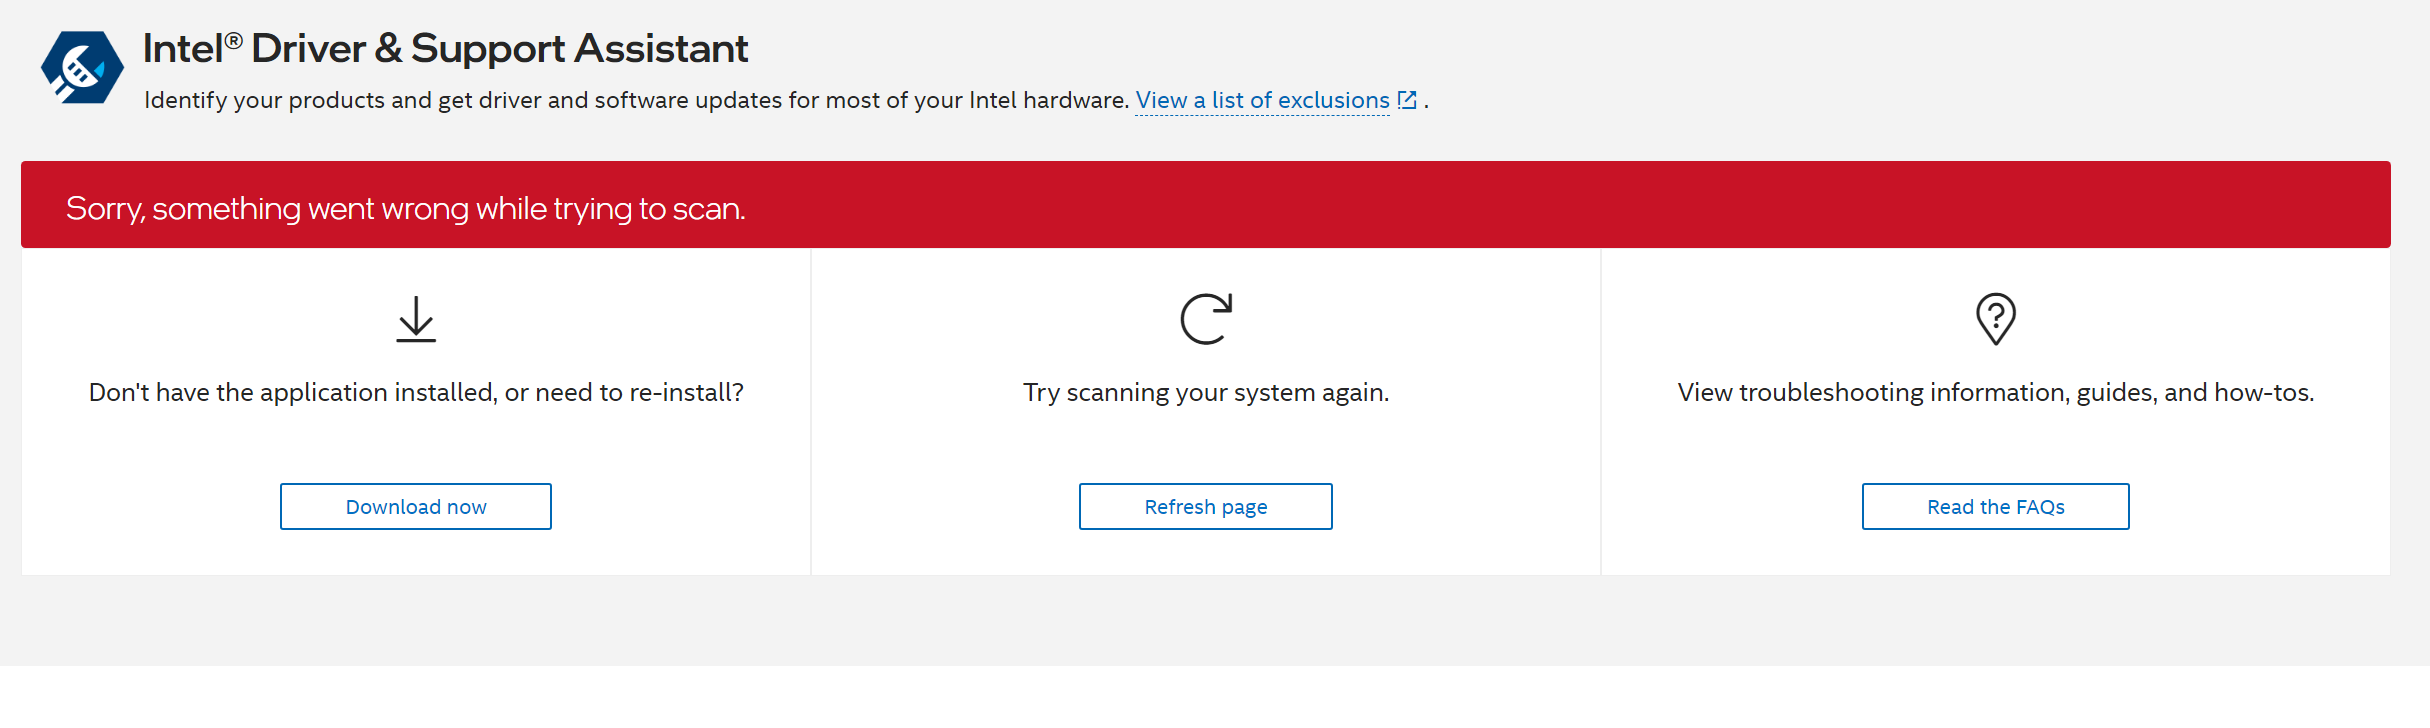Screen dimensions: 2430x728
Task: Click the question mark pin icon
Action: pyautogui.click(x=1995, y=319)
